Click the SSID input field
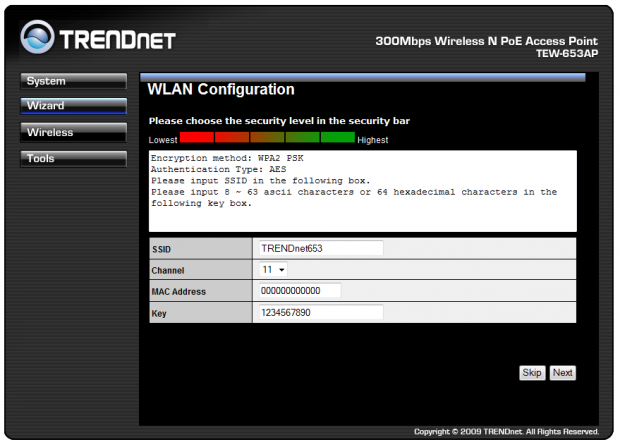The height and width of the screenshot is (447, 620). pos(321,248)
